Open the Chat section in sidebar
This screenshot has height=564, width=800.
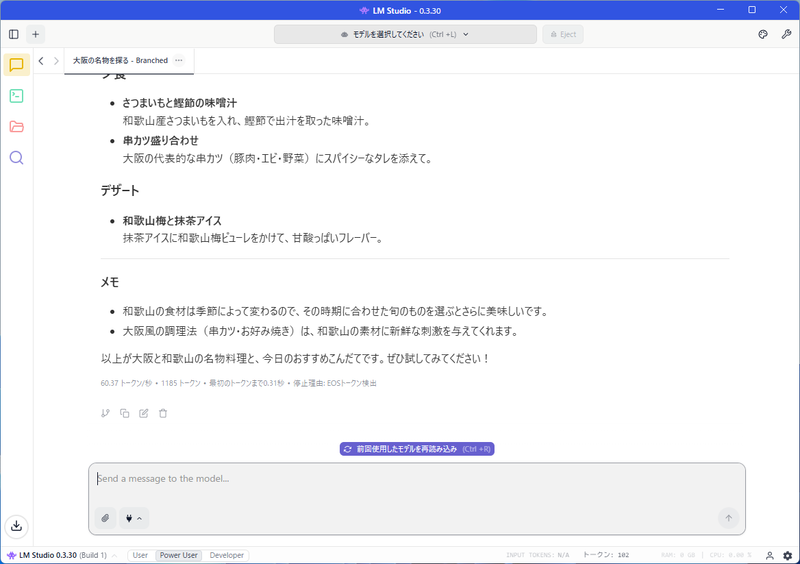16,65
